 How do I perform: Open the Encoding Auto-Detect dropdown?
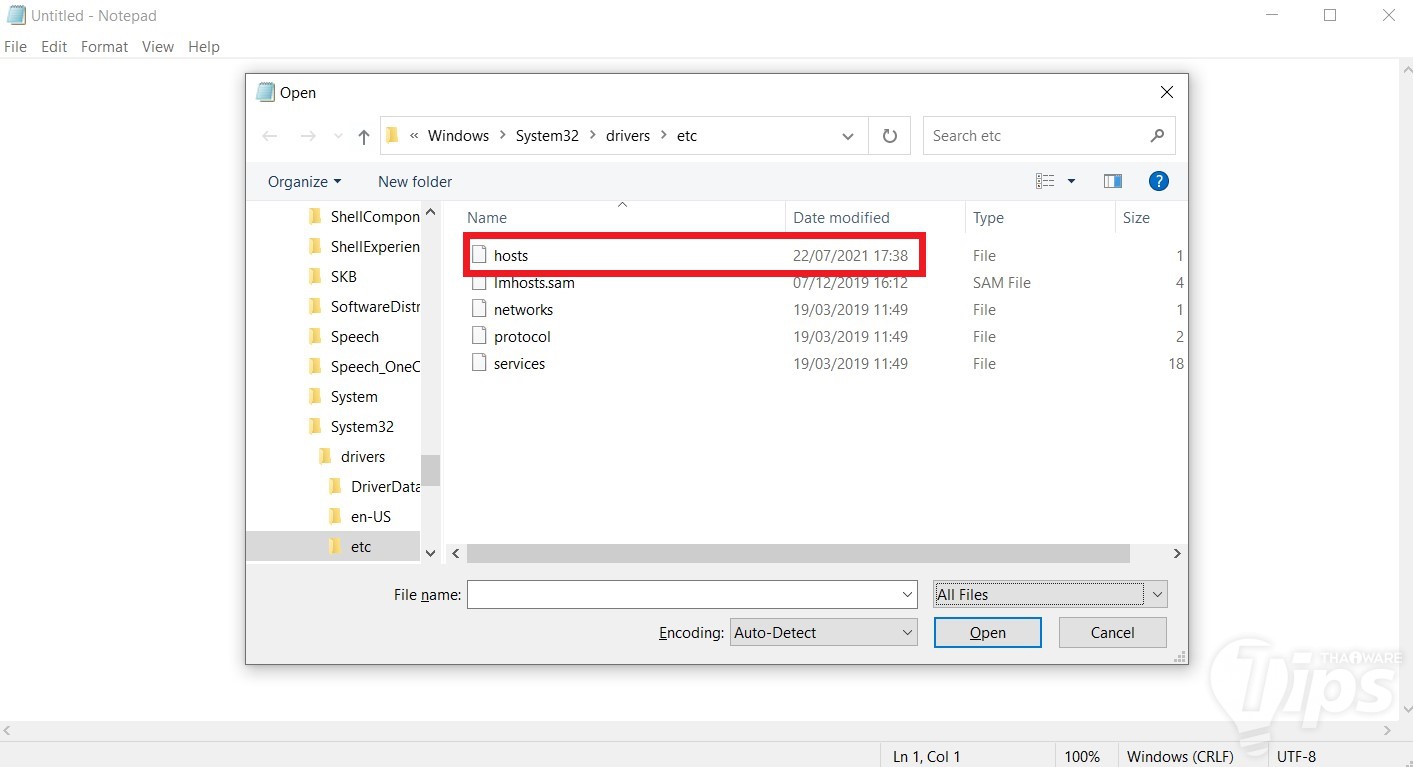(823, 632)
